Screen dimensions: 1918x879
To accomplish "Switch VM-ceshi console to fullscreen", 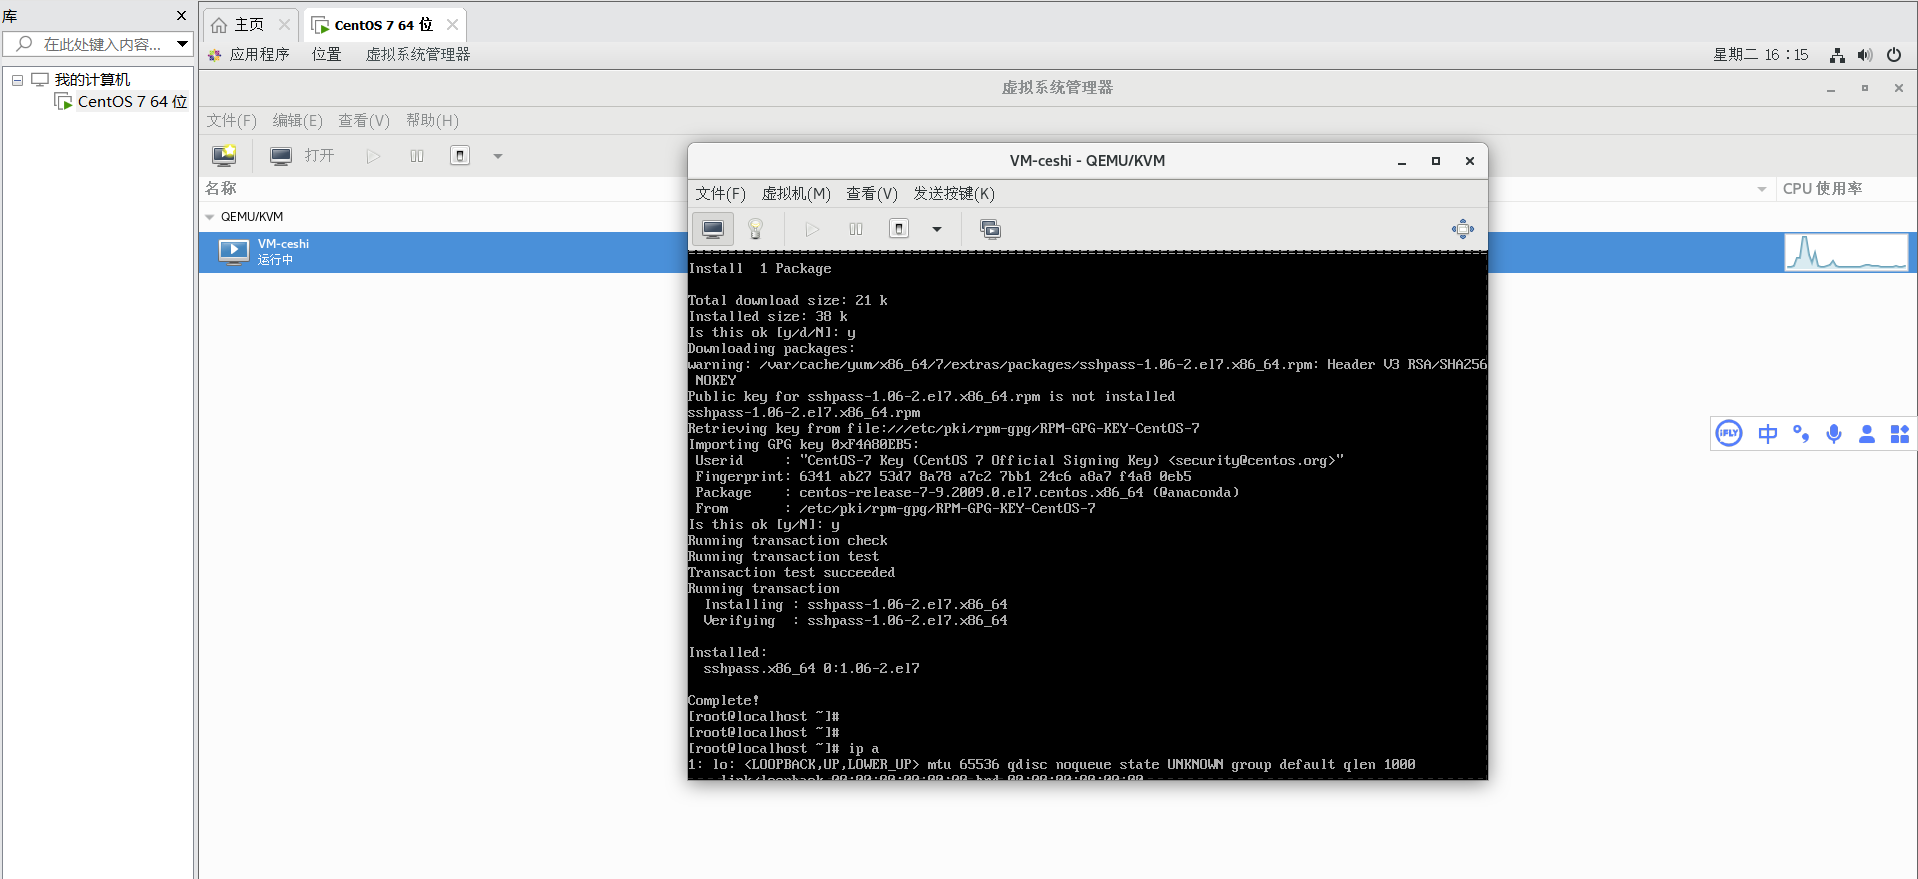I will pyautogui.click(x=1462, y=229).
